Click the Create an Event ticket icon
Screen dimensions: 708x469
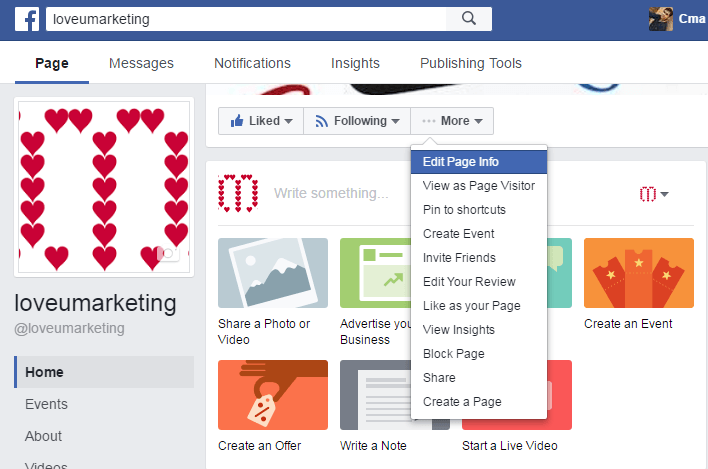pyautogui.click(x=638, y=273)
